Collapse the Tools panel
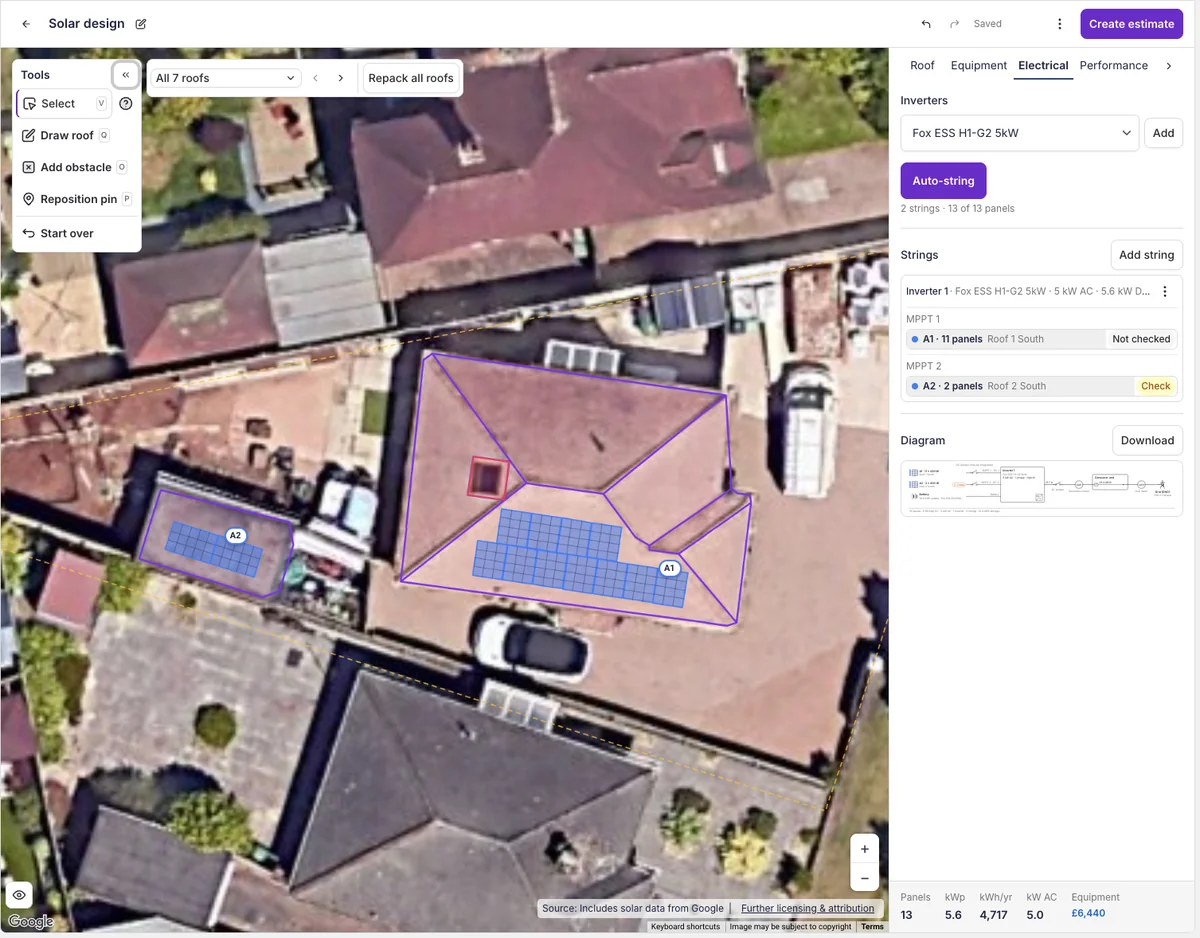The width and height of the screenshot is (1200, 938). (126, 75)
